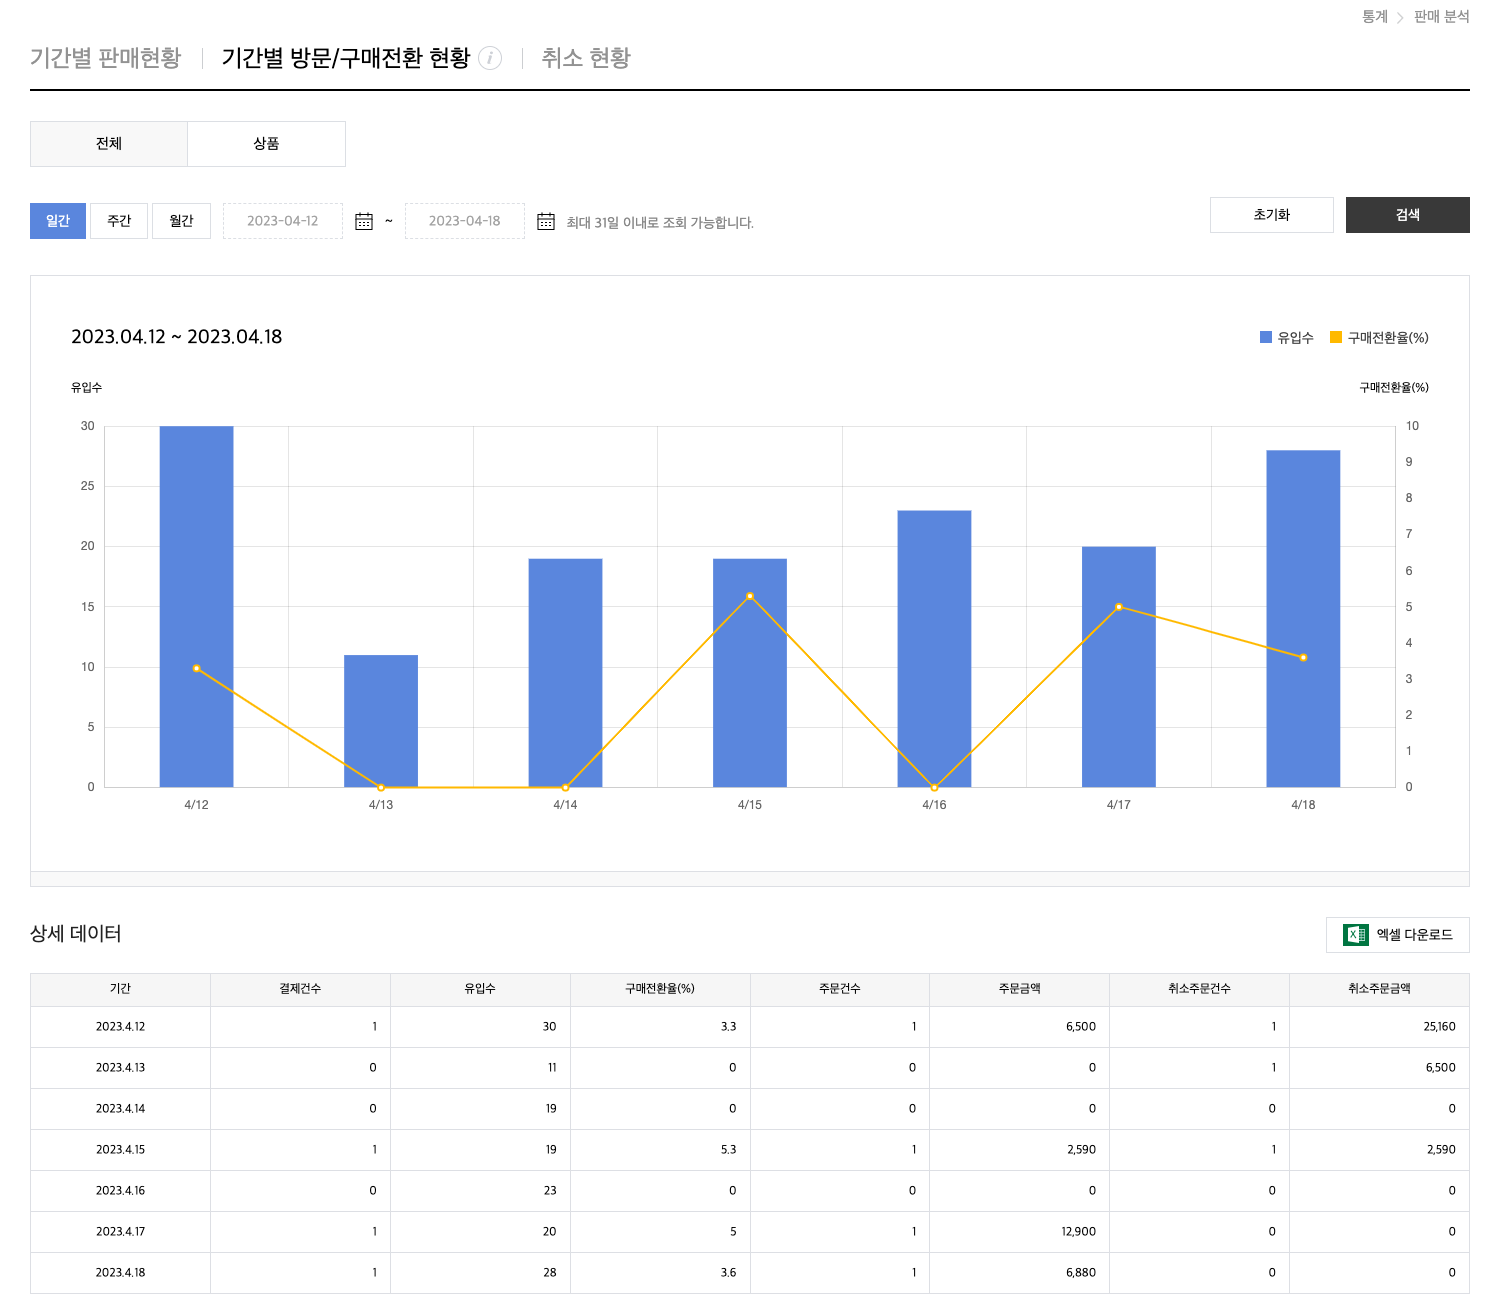
Task: Open the 취소 현황 tab
Action: tap(586, 58)
